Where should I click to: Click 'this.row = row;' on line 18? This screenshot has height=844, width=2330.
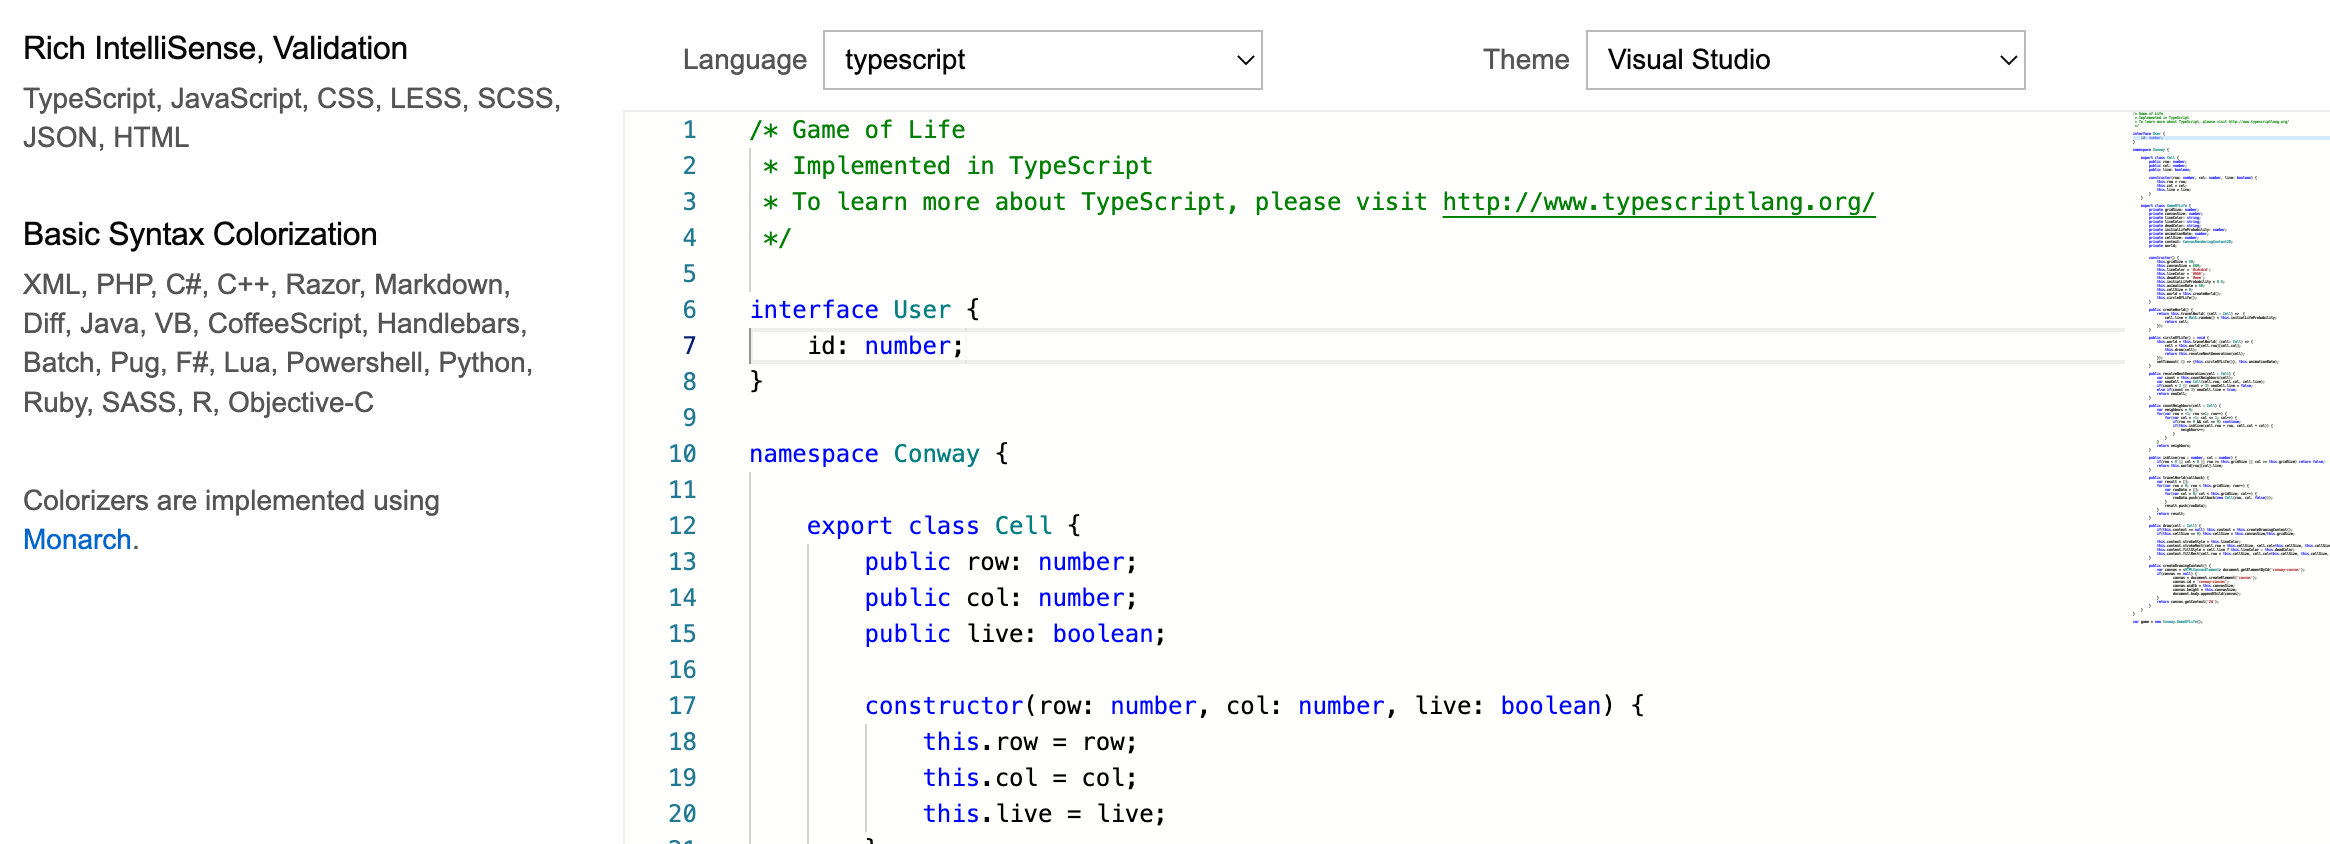click(x=1030, y=742)
